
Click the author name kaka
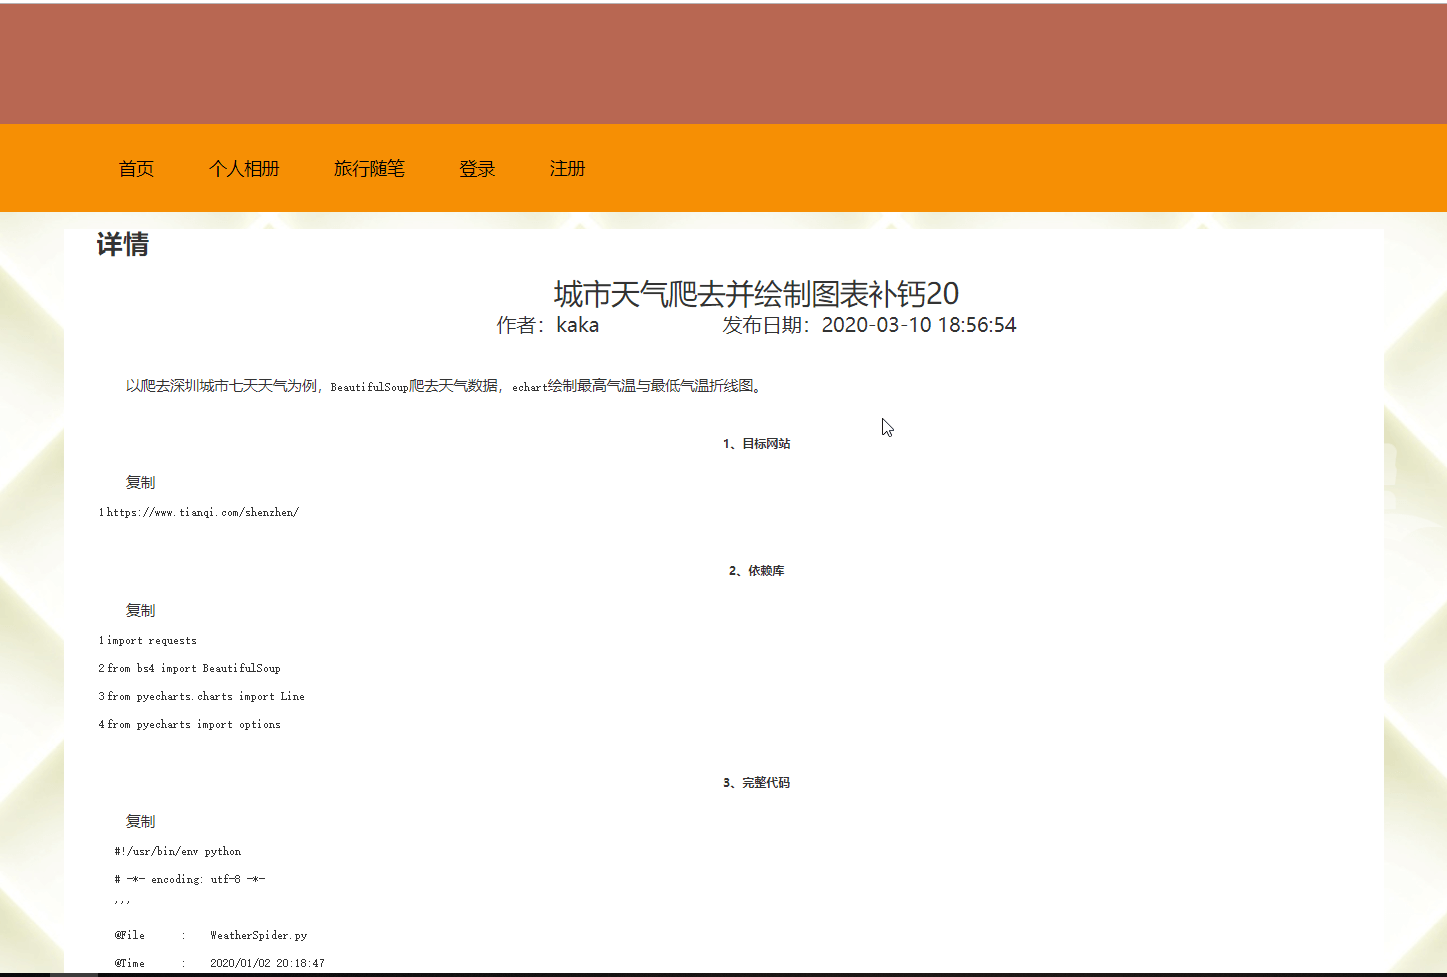click(577, 325)
